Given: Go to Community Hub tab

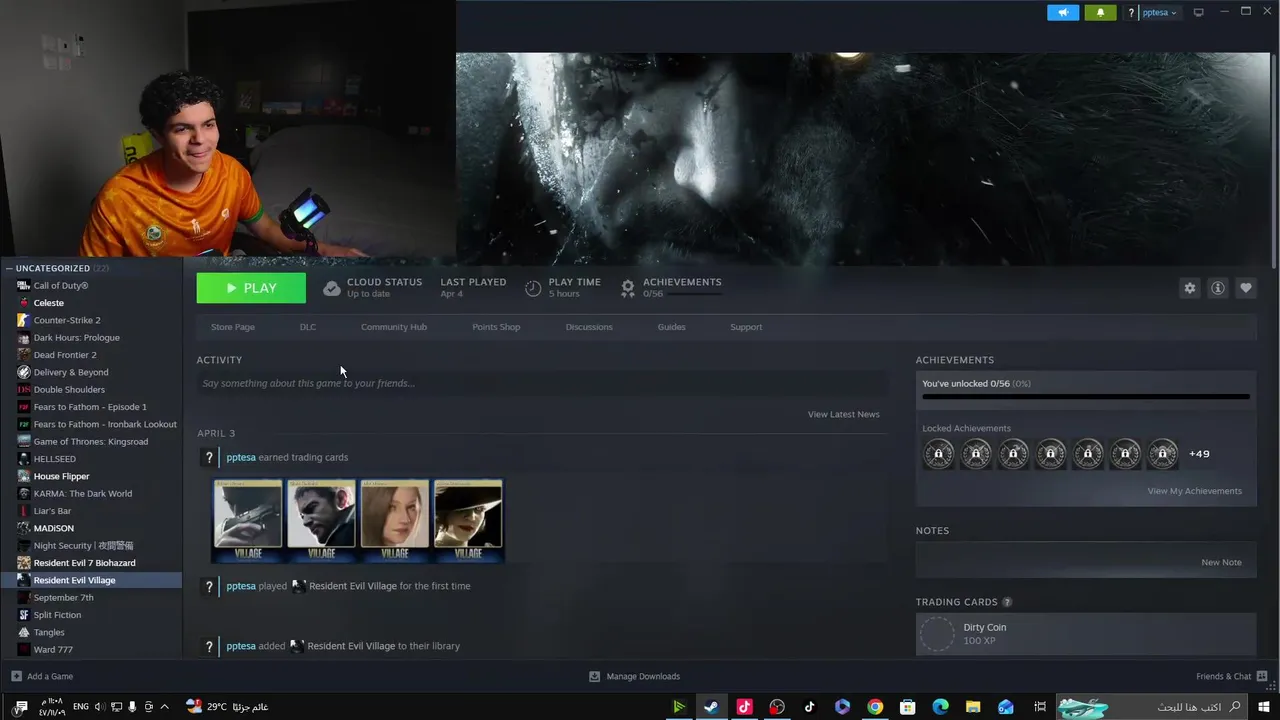Looking at the screenshot, I should click(394, 327).
